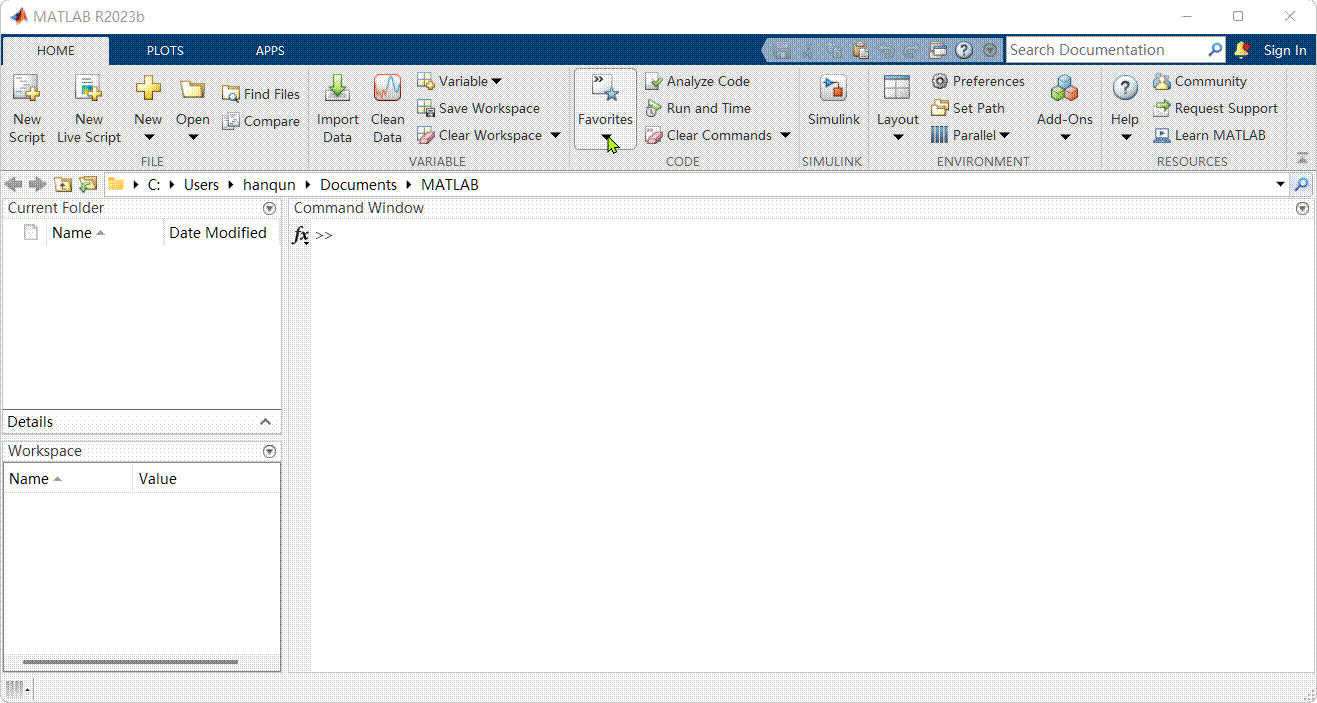Screen dimensions: 1317x703
Task: Click the Add-Ons icon
Action: pos(1064,89)
